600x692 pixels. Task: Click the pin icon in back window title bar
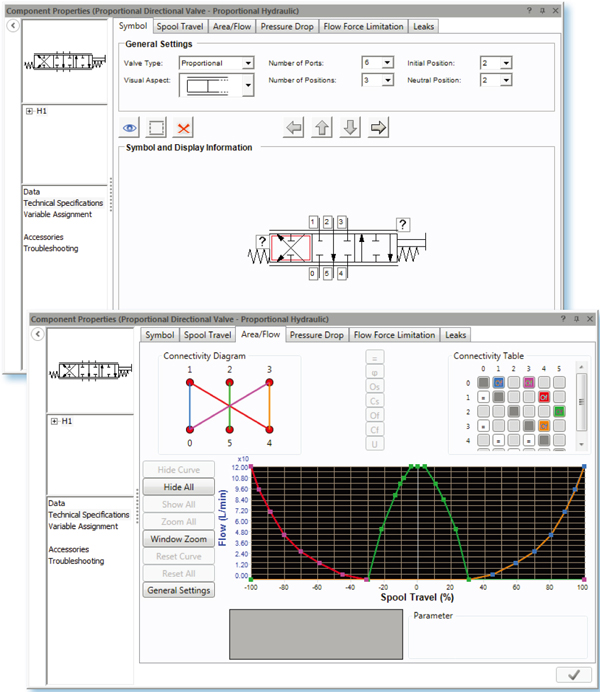(542, 11)
